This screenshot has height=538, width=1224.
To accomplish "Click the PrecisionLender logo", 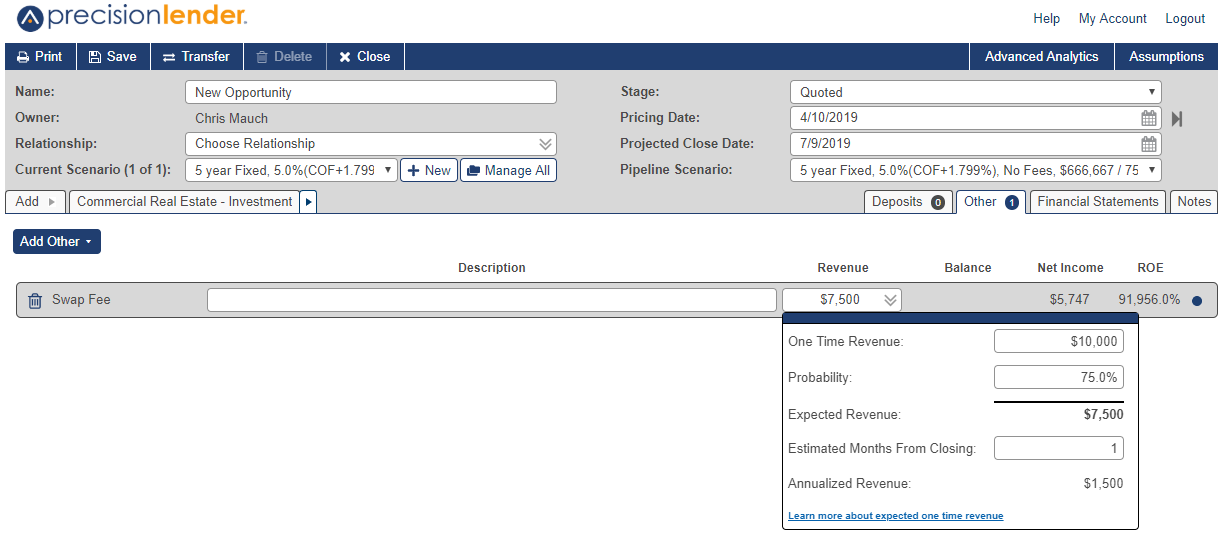I will 132,17.
